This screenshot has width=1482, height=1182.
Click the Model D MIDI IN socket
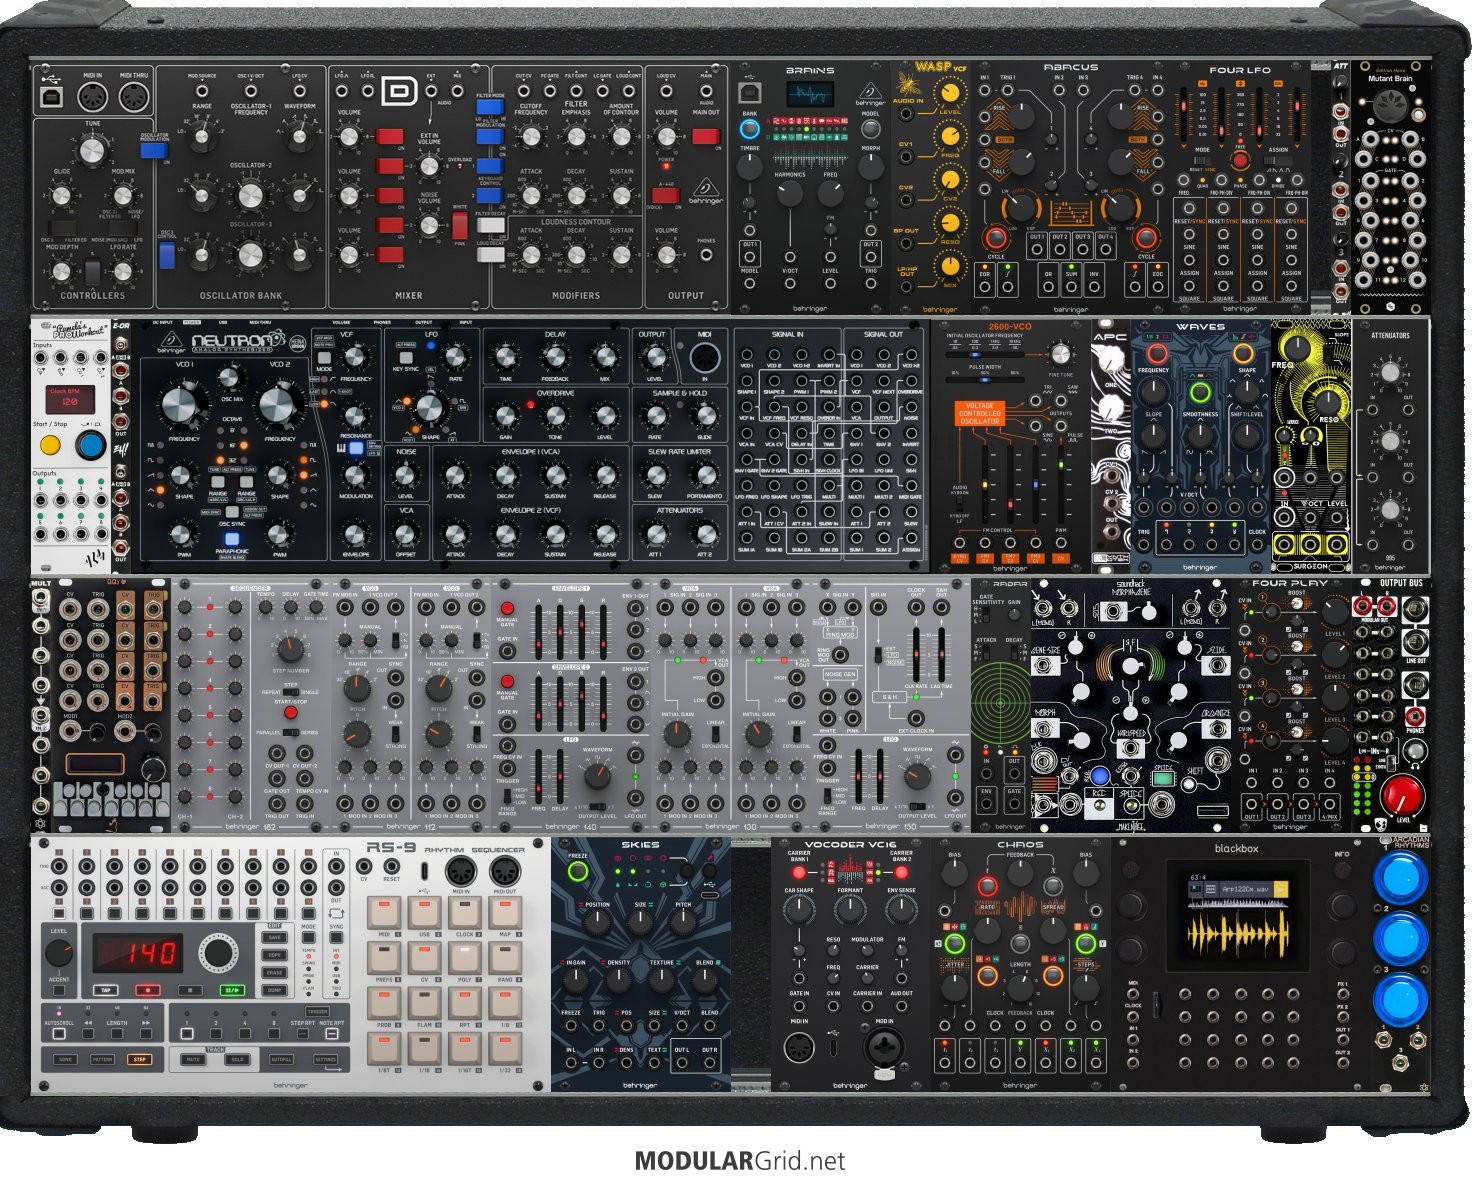[x=93, y=97]
